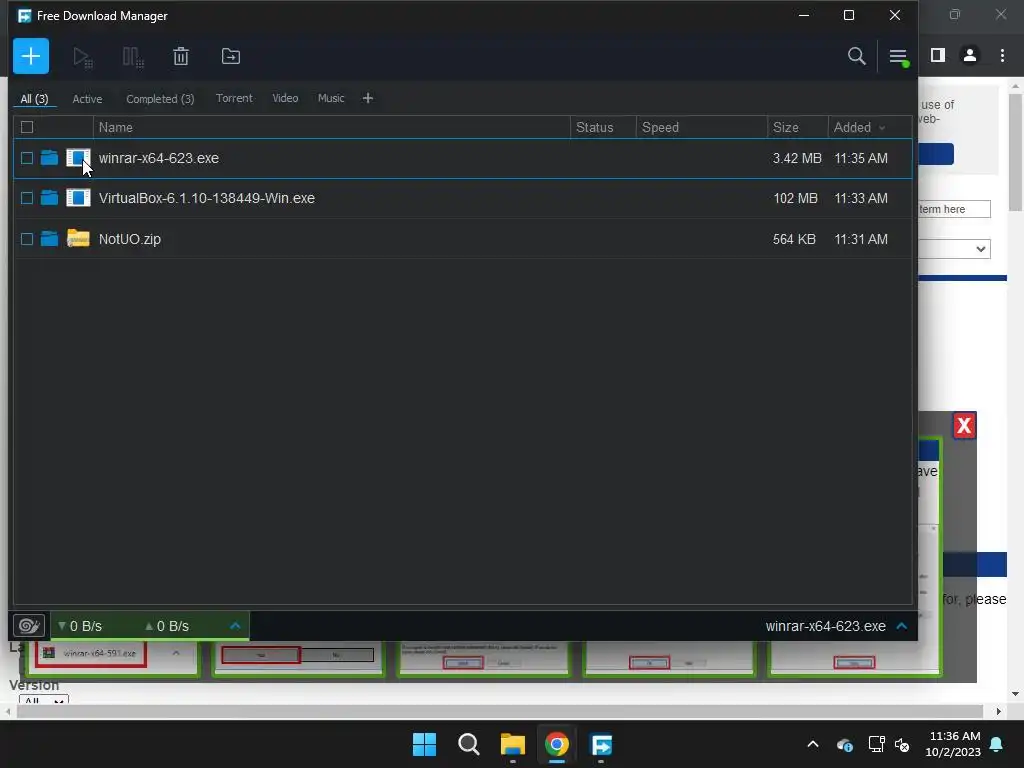1024x768 pixels.
Task: Open folder of winrar-x64-623.exe
Action: tap(49, 157)
